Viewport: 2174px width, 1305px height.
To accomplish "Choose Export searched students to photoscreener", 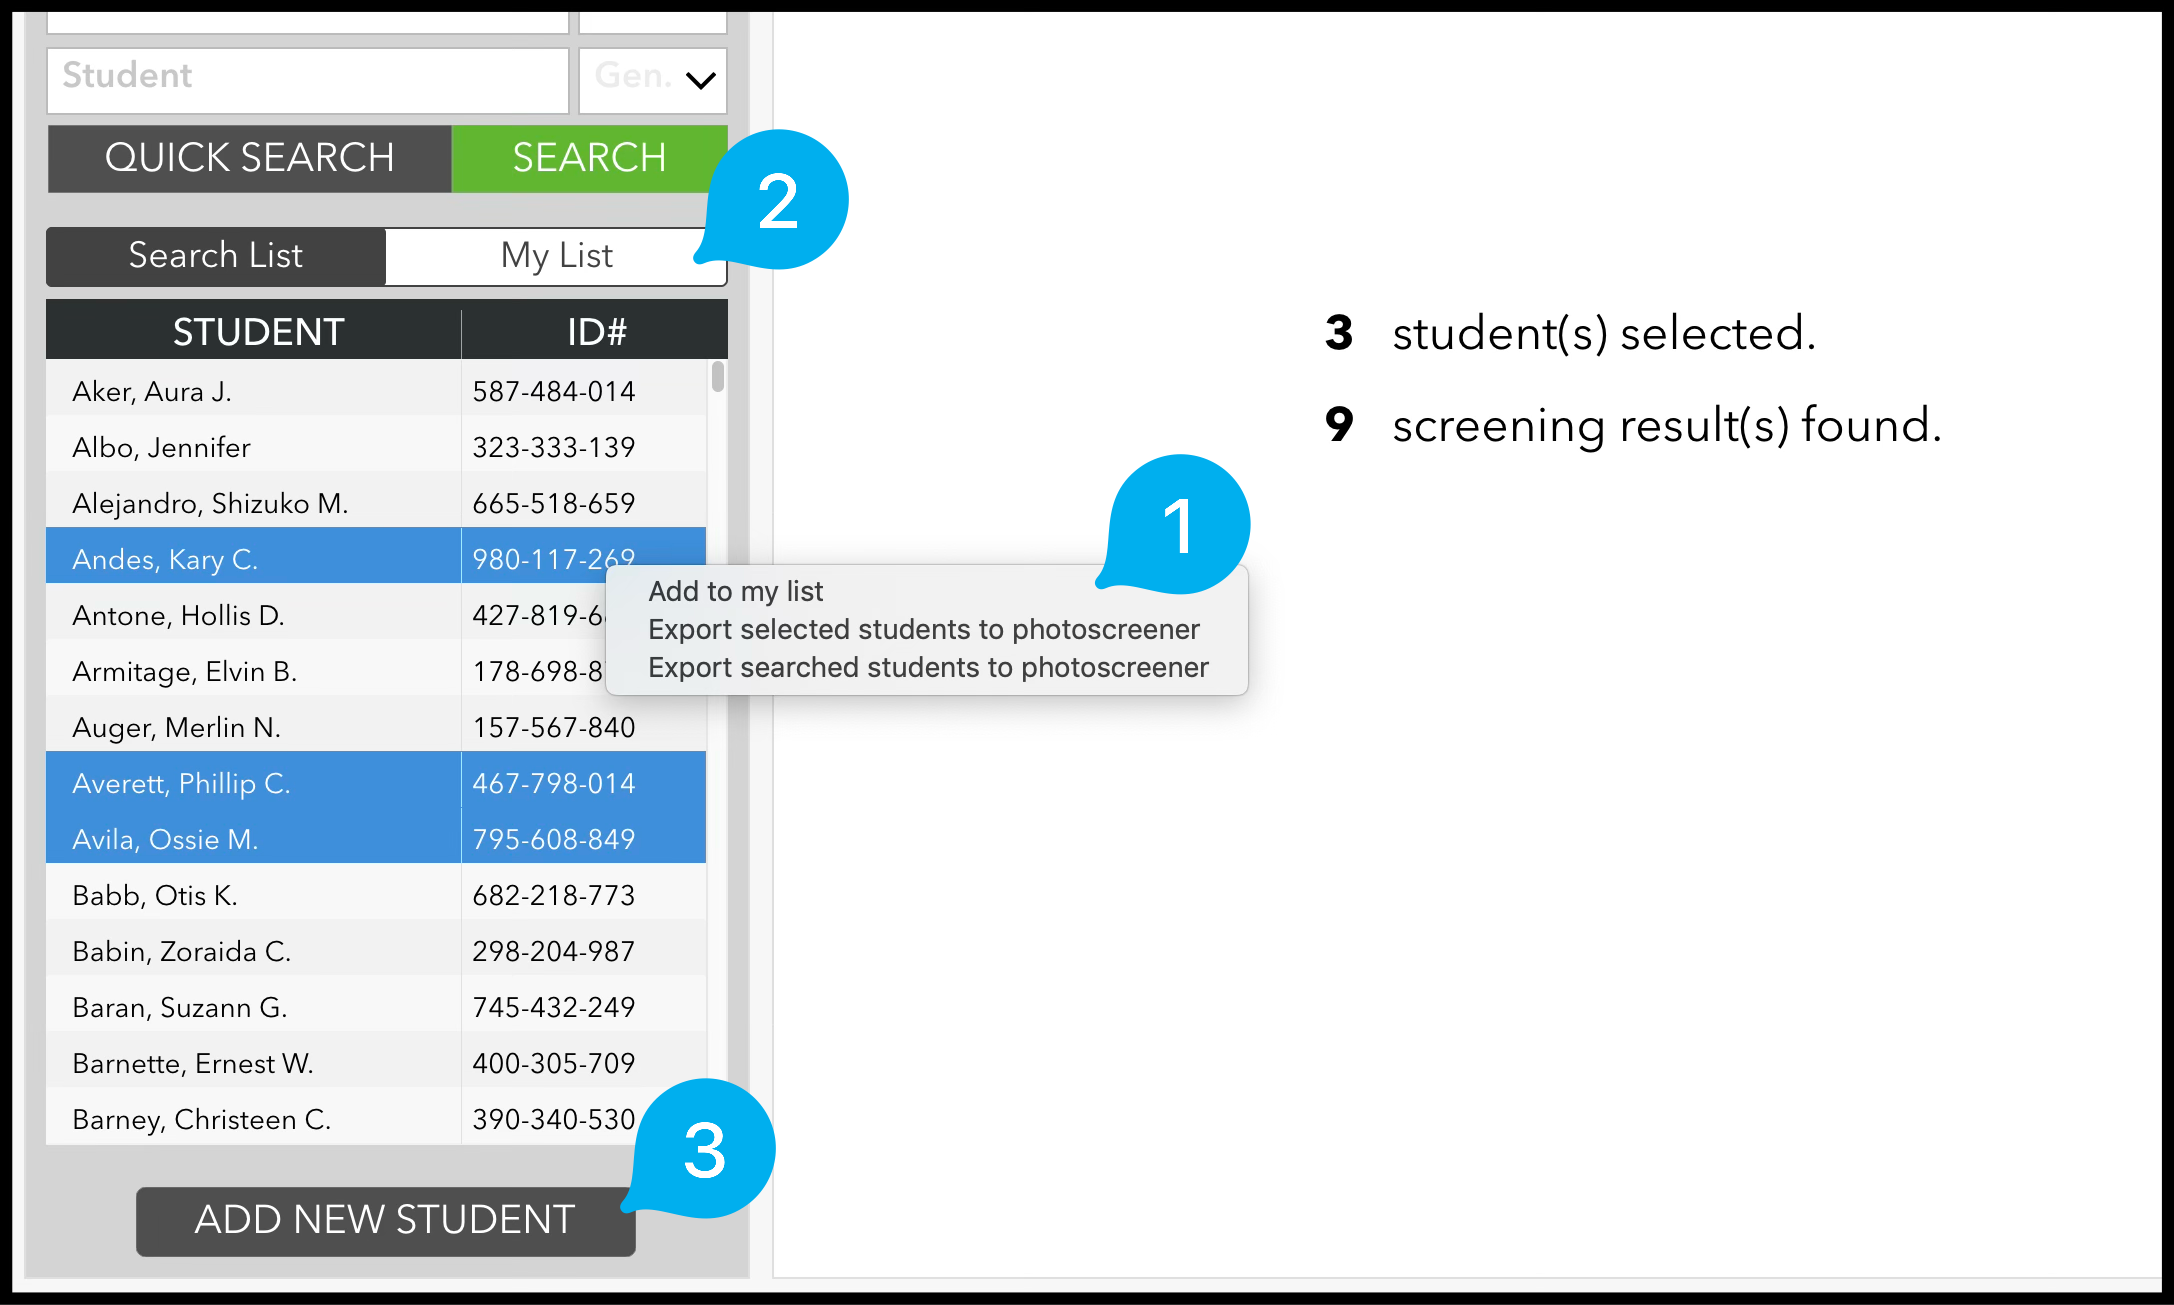I will pyautogui.click(x=928, y=667).
